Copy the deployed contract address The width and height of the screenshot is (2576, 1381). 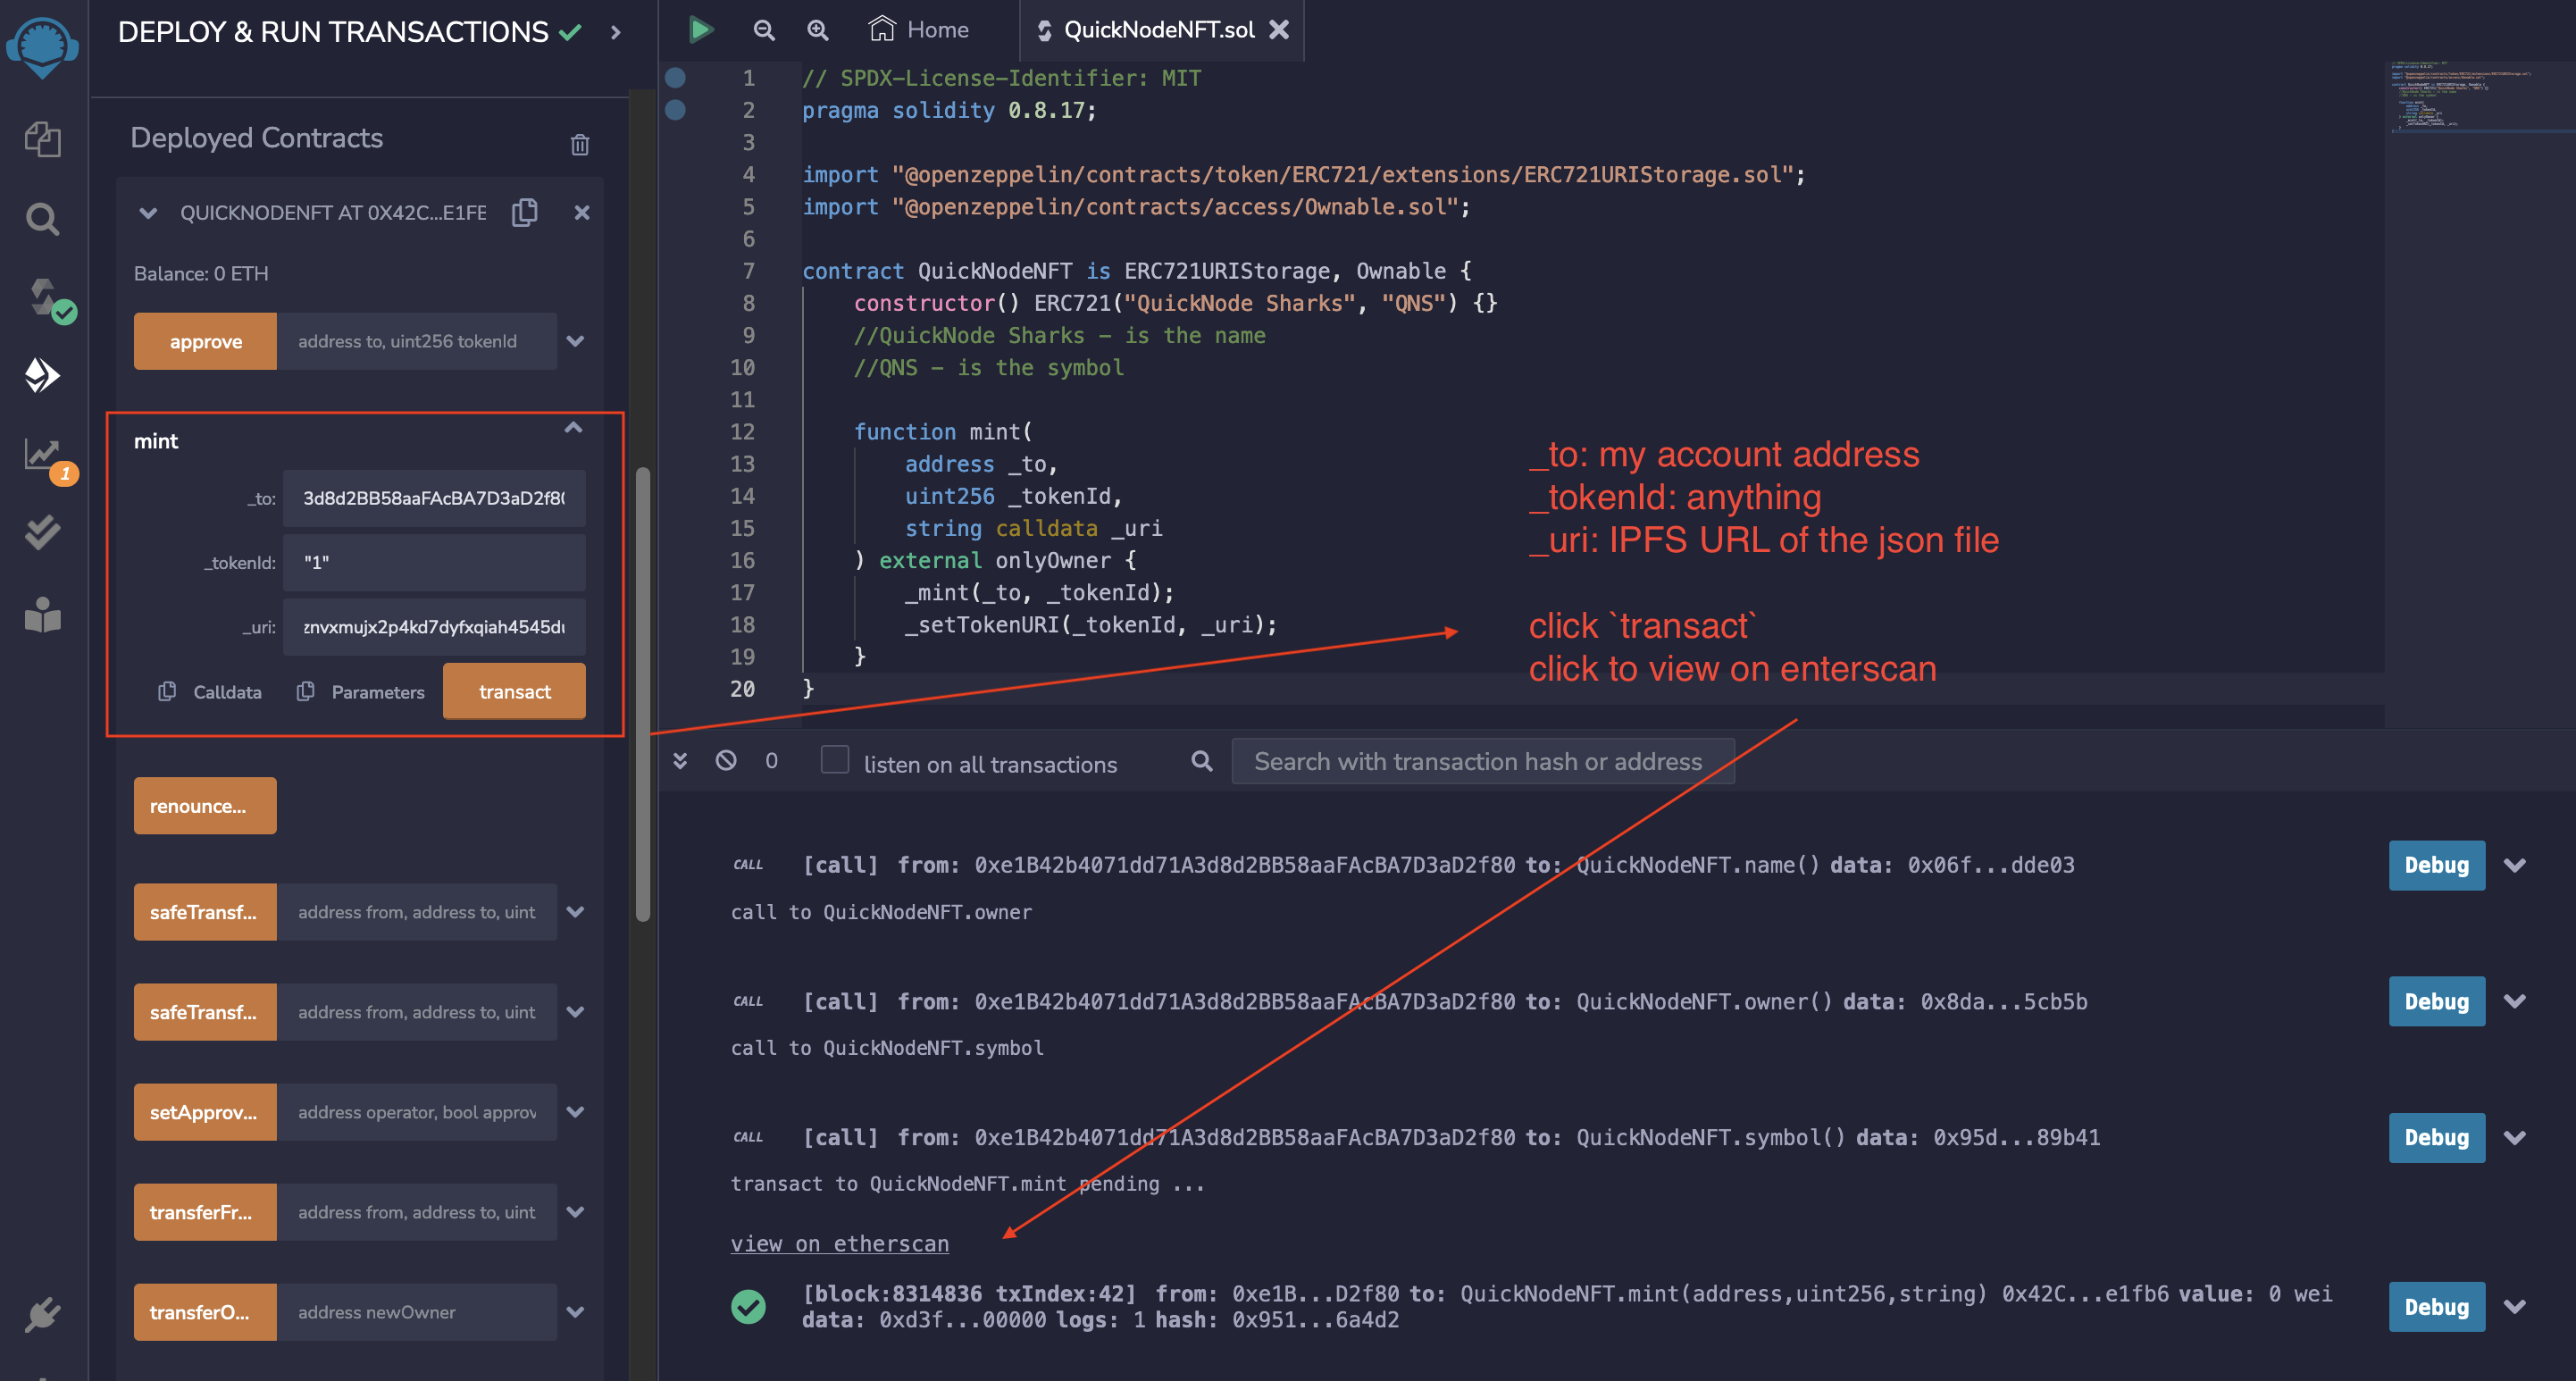(525, 212)
